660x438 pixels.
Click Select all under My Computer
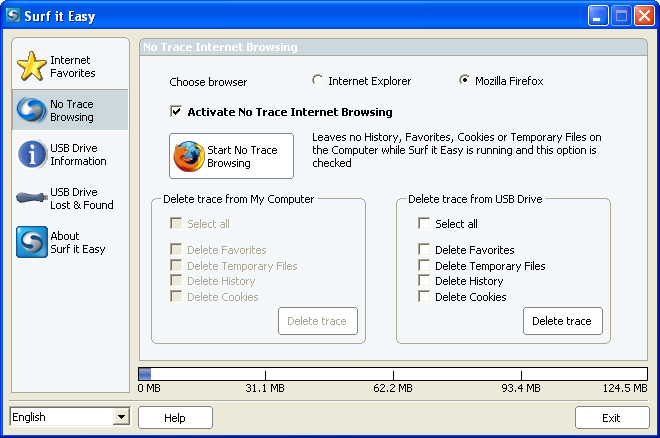pyautogui.click(x=176, y=223)
